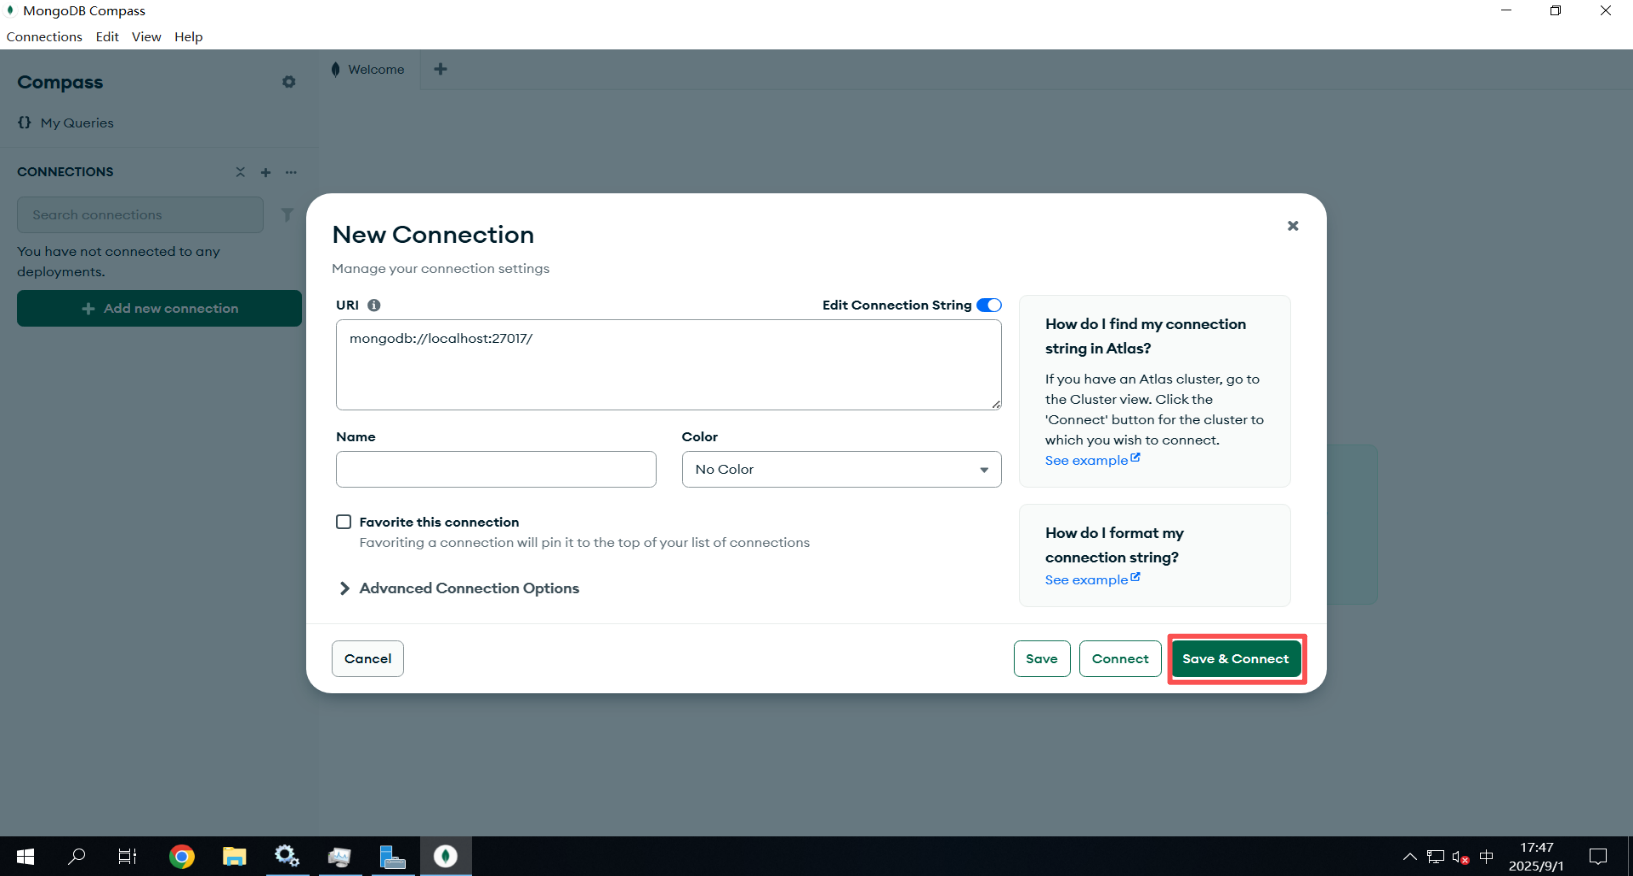Check Favorite this connection checkbox
1633x876 pixels.
pos(344,522)
